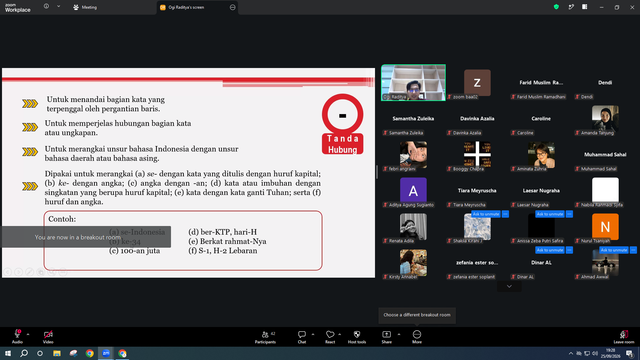The width and height of the screenshot is (640, 360).
Task: Open File Explorer from the taskbar
Action: pos(57,353)
